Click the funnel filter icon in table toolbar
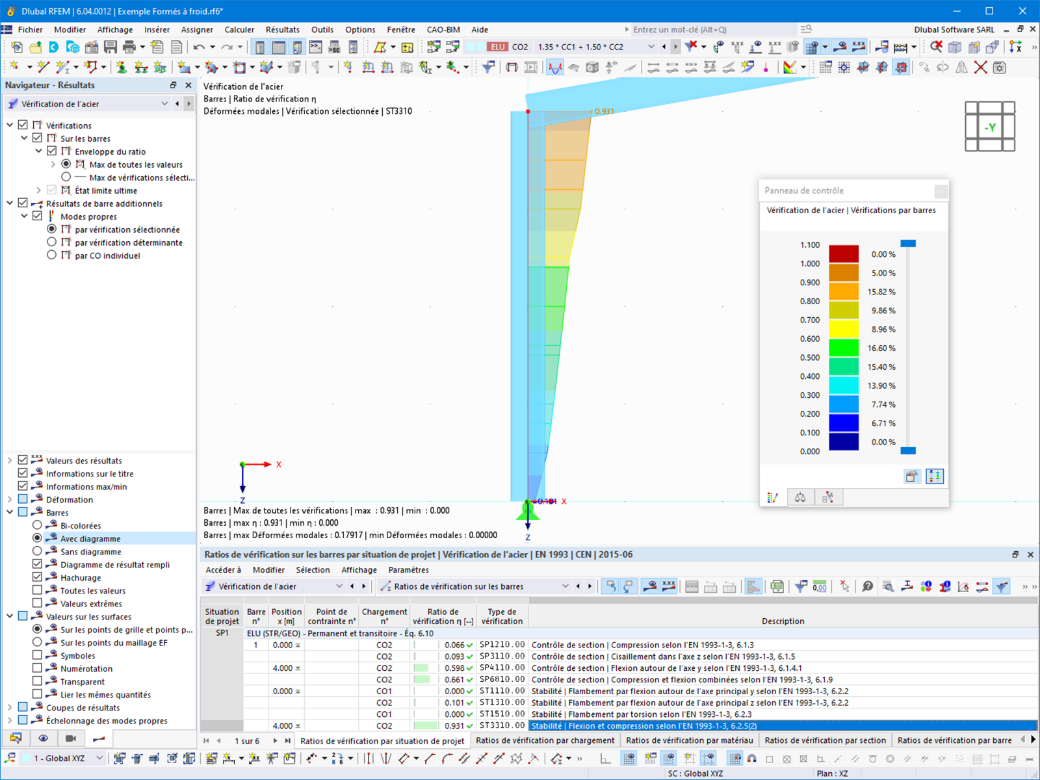Image resolution: width=1040 pixels, height=780 pixels. (801, 586)
